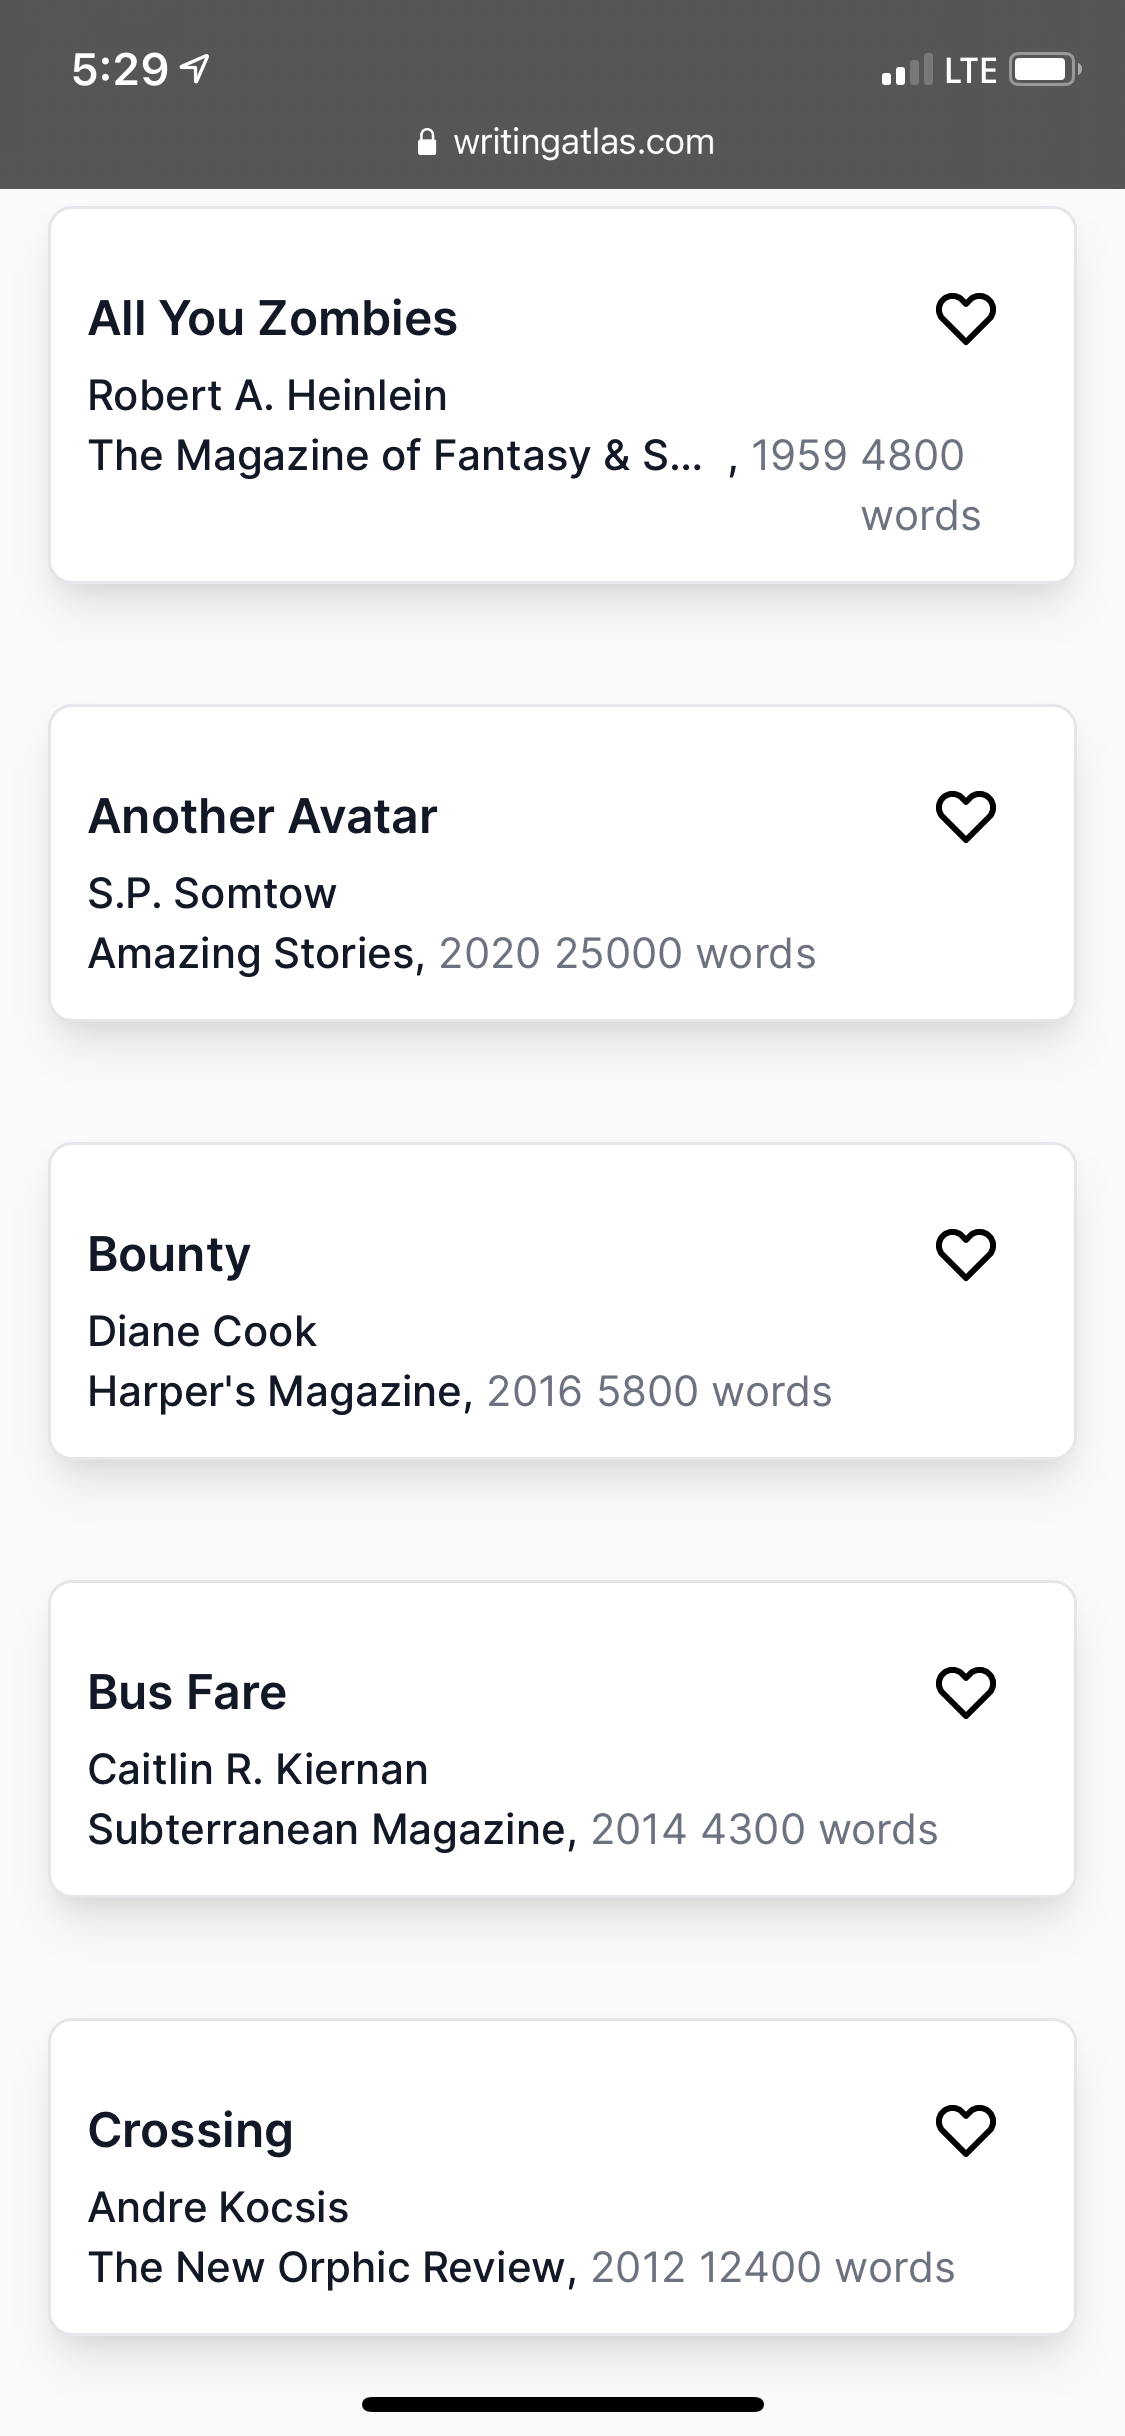Select author name Robert A. Heinlein
This screenshot has height=2436, width=1125.
click(267, 395)
